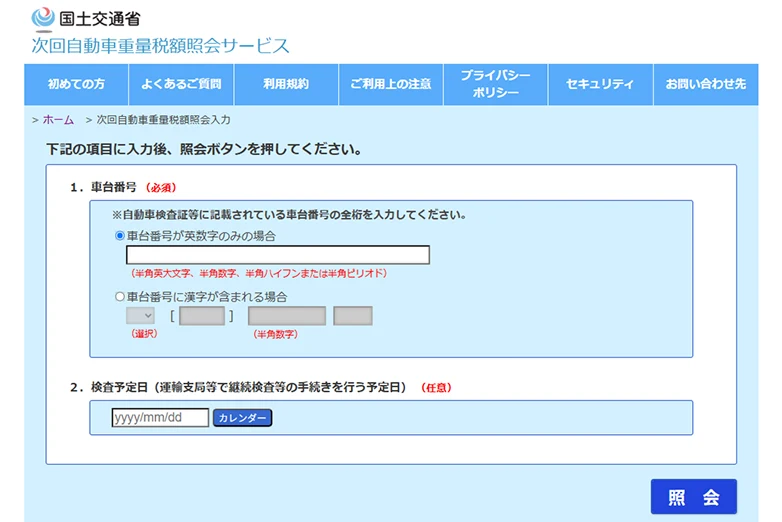This screenshot has width=782, height=522.
Task: Click the 国土交通省 logo icon
Action: (43, 18)
